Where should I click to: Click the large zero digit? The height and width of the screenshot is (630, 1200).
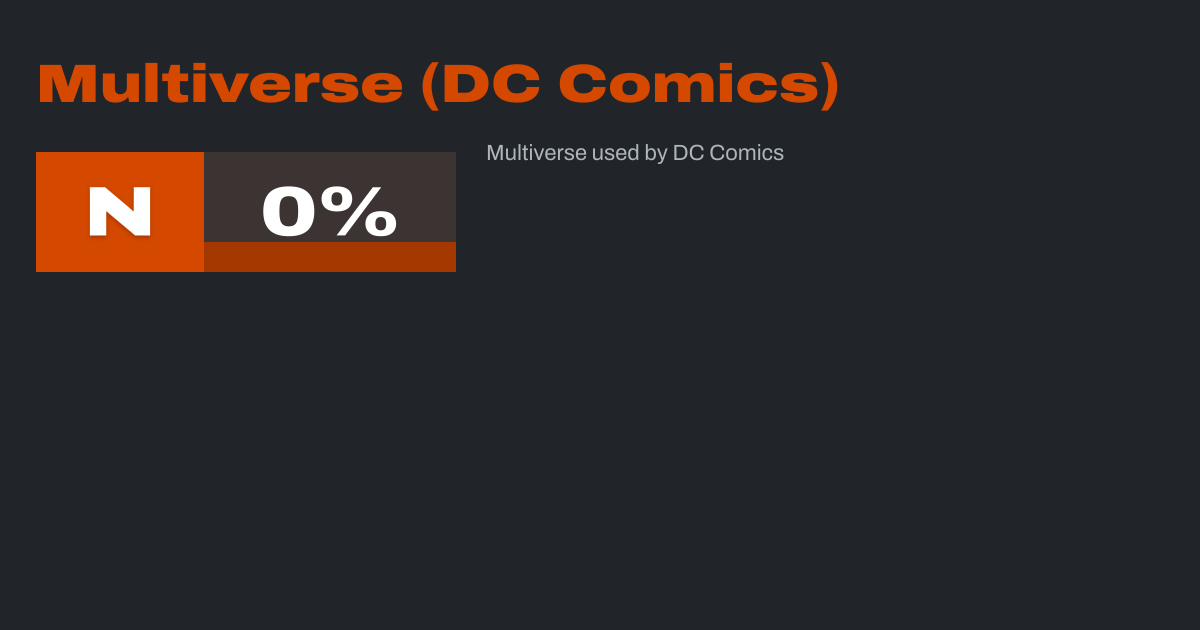(x=290, y=212)
